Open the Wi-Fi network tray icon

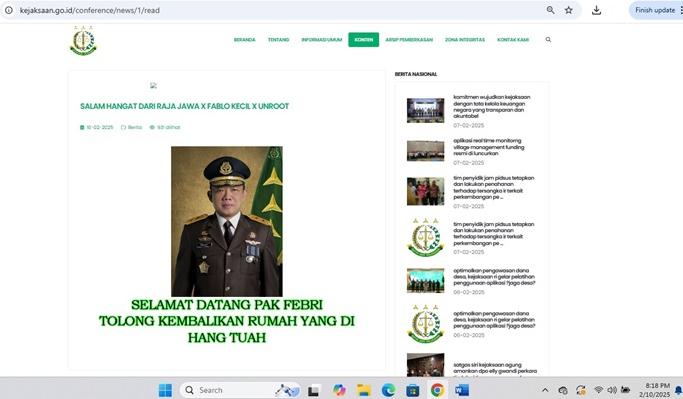(599, 390)
